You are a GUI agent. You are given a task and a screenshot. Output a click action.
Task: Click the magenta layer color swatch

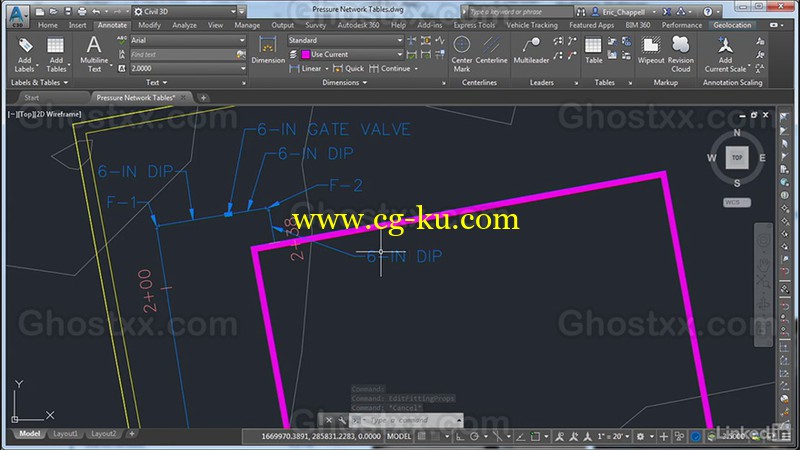point(306,54)
